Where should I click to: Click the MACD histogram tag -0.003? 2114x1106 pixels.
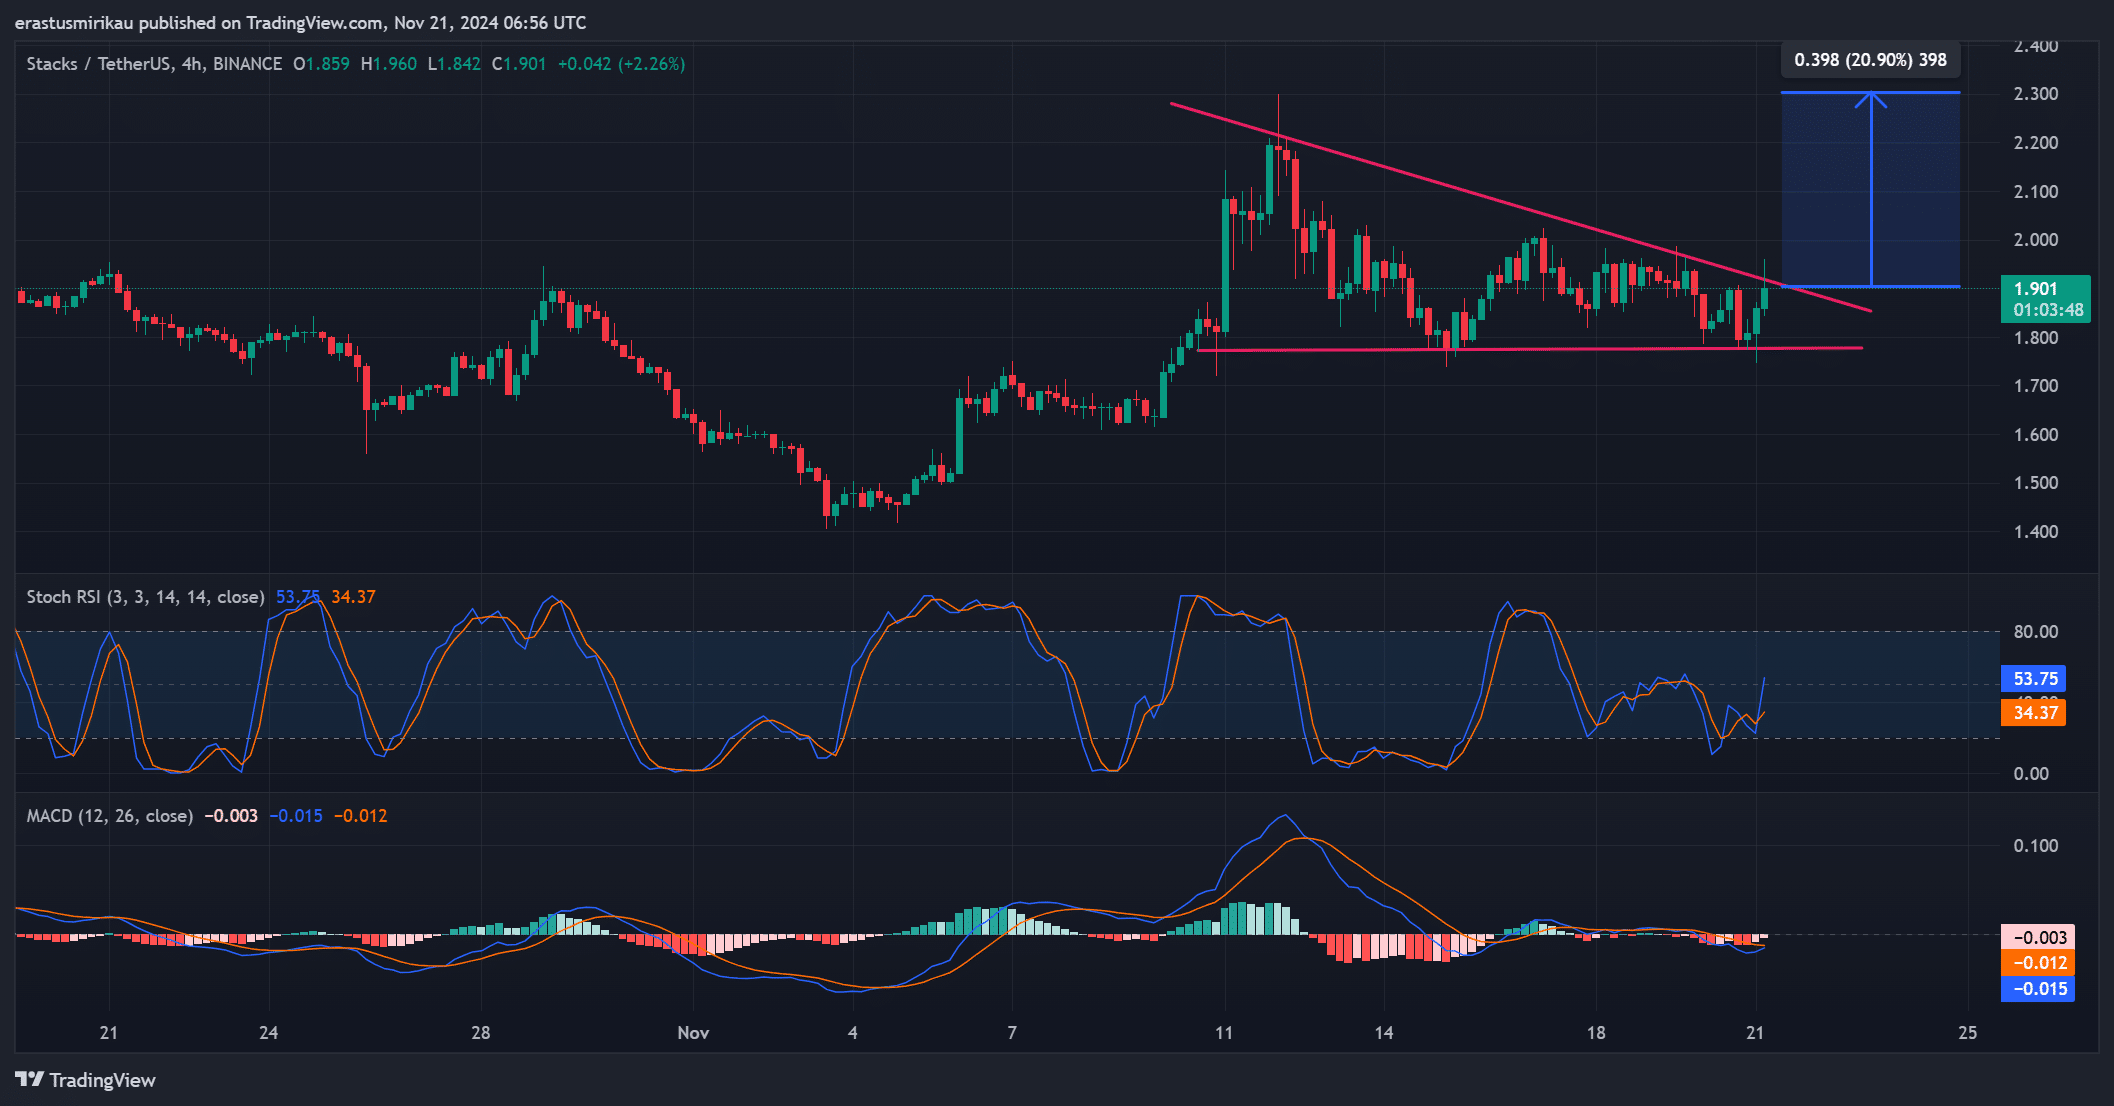2038,937
